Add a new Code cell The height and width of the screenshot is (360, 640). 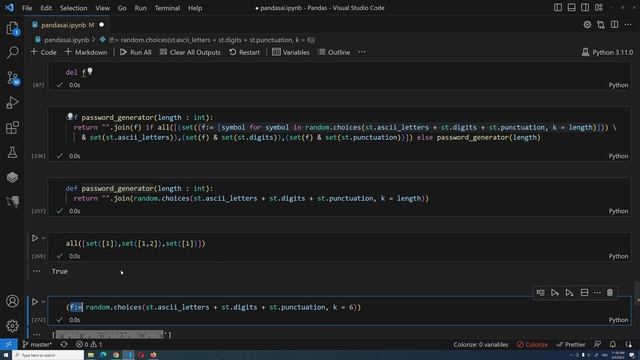pyautogui.click(x=43, y=52)
